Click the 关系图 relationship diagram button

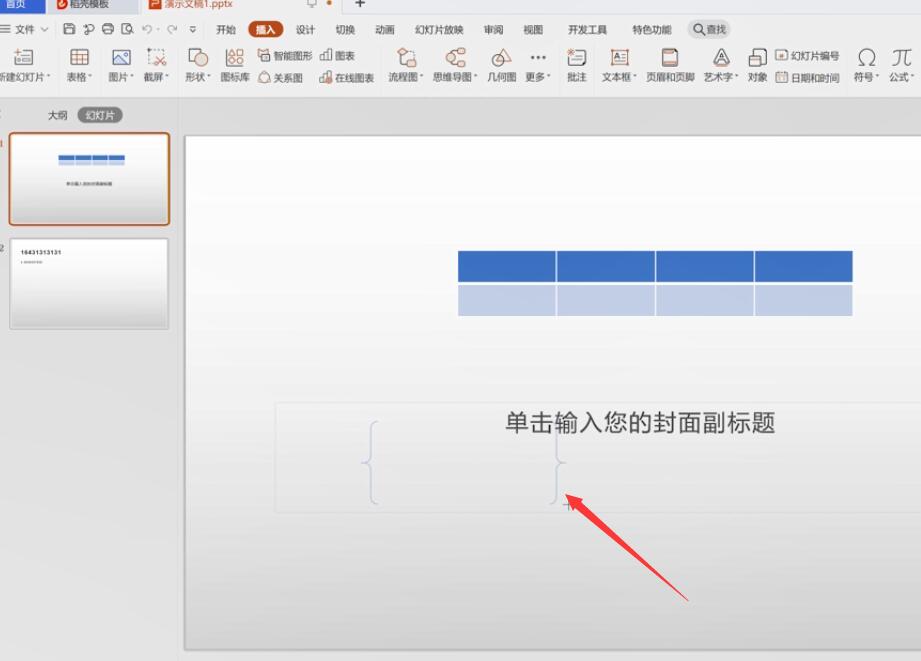[x=280, y=78]
